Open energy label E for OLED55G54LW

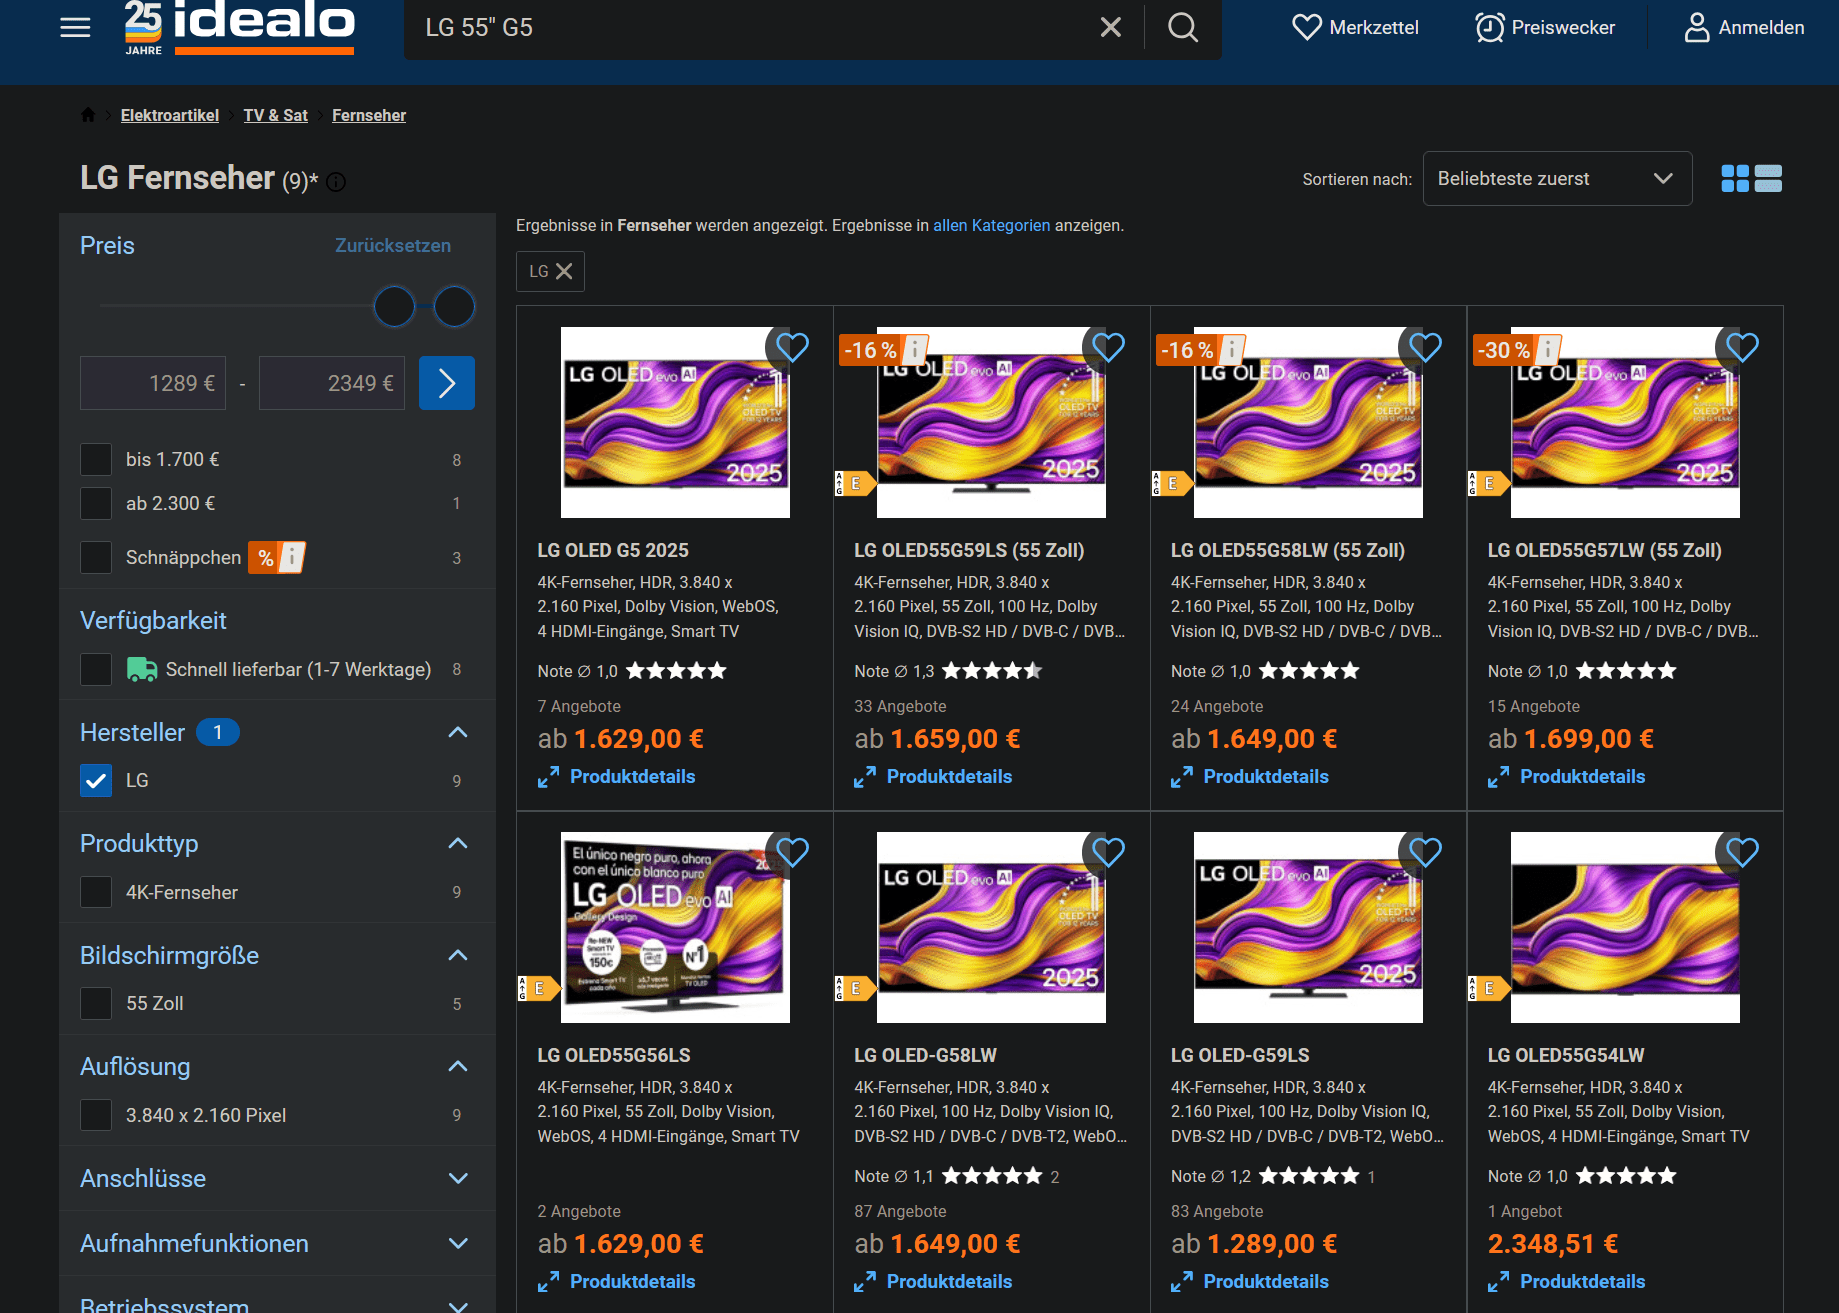tap(1489, 989)
